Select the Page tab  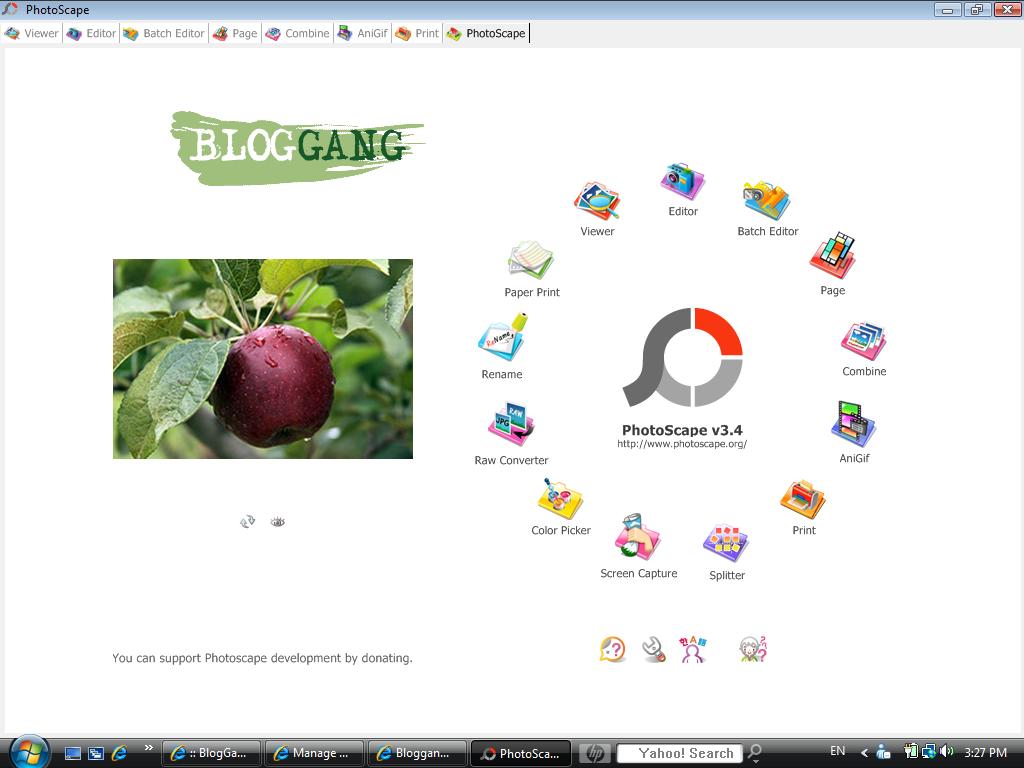point(235,33)
